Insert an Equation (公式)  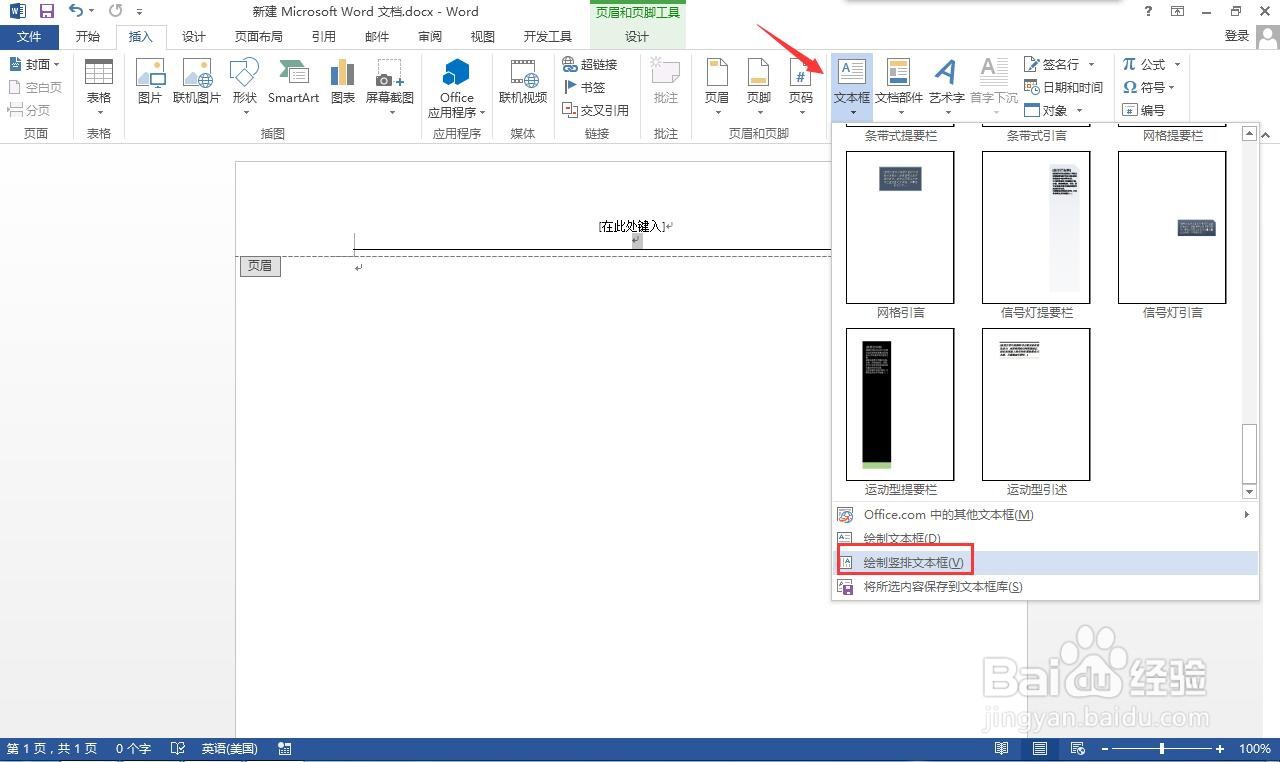(x=1143, y=64)
